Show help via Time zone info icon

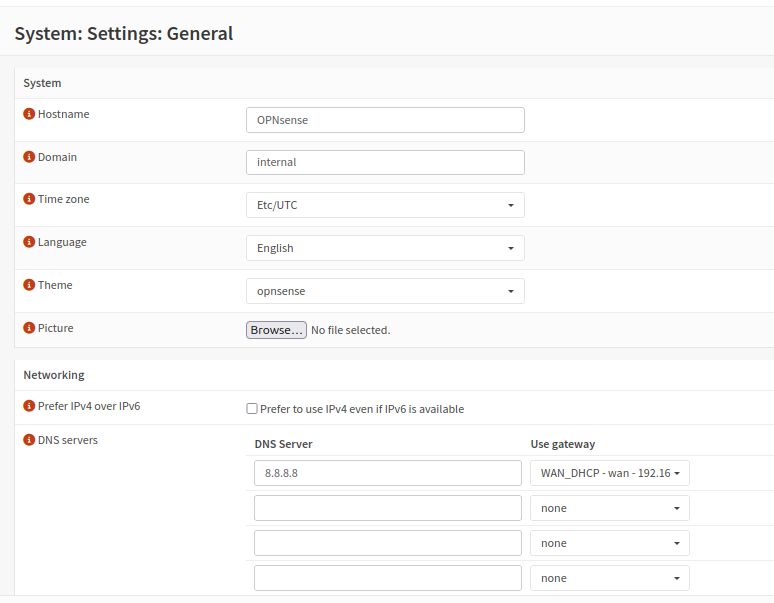click(29, 199)
